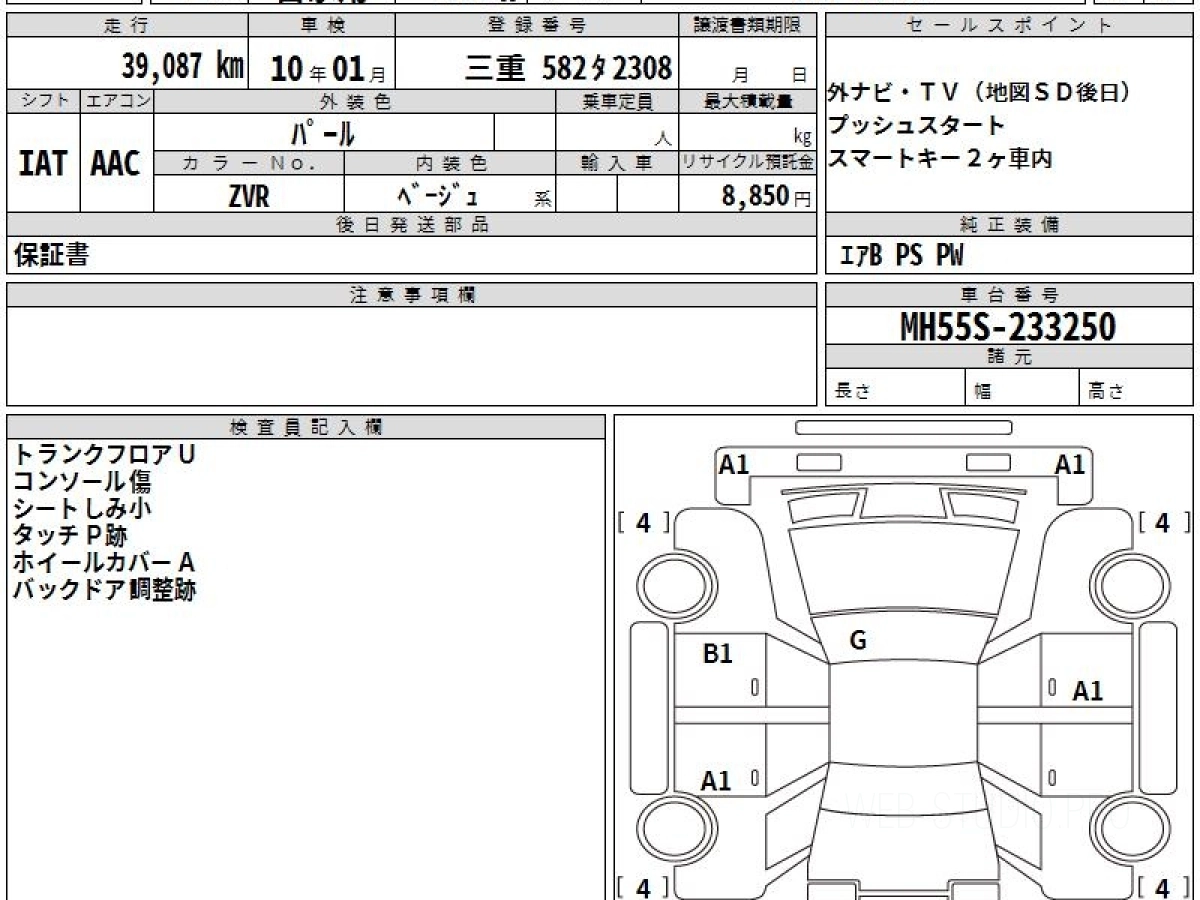1200x900 pixels.
Task: Select the 保証書 entry under later-shipped parts
Action: pos(51,255)
